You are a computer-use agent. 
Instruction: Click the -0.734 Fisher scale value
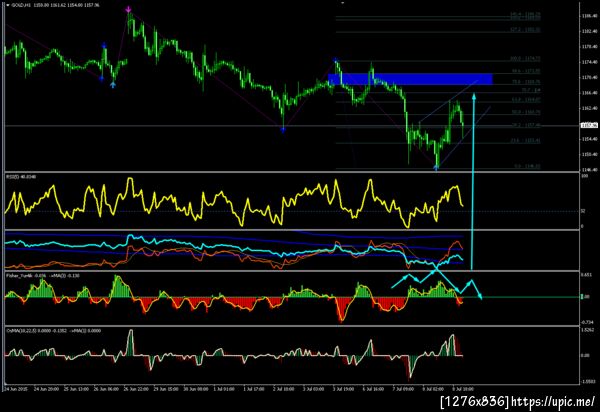click(587, 322)
